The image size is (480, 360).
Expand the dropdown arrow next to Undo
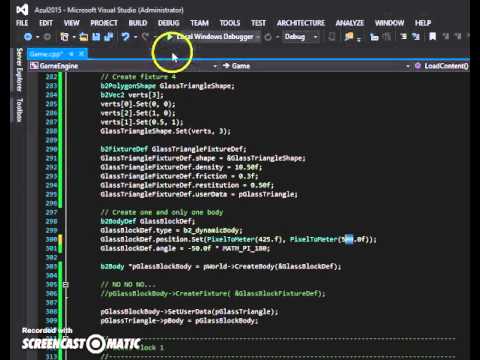pyautogui.click(x=135, y=37)
